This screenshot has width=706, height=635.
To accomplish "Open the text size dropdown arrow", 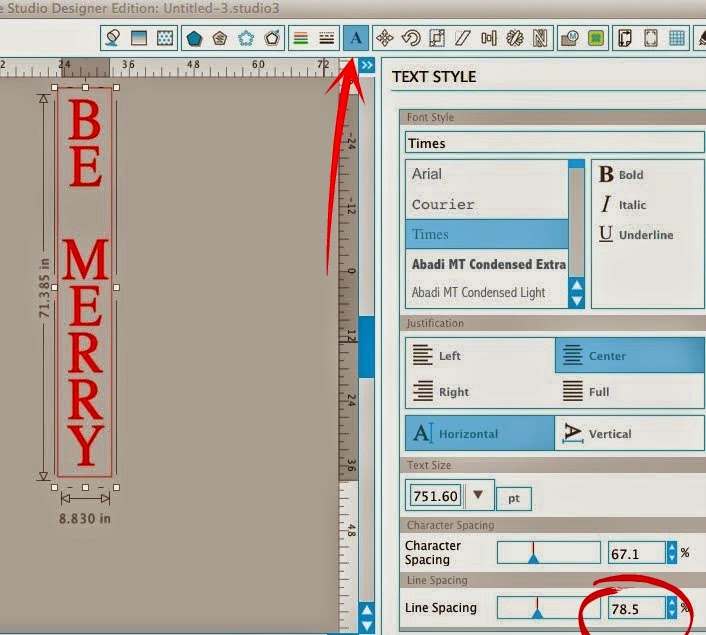I will [x=478, y=495].
